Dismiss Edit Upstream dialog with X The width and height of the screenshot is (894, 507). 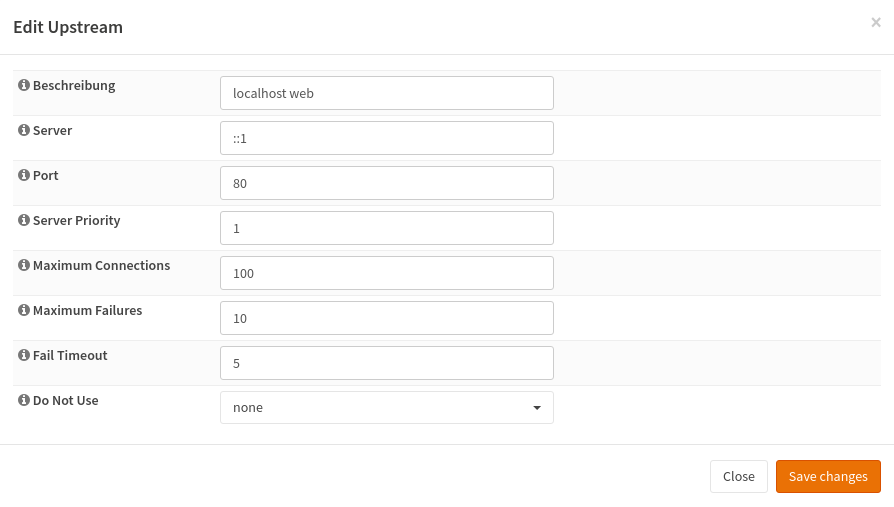[x=876, y=22]
